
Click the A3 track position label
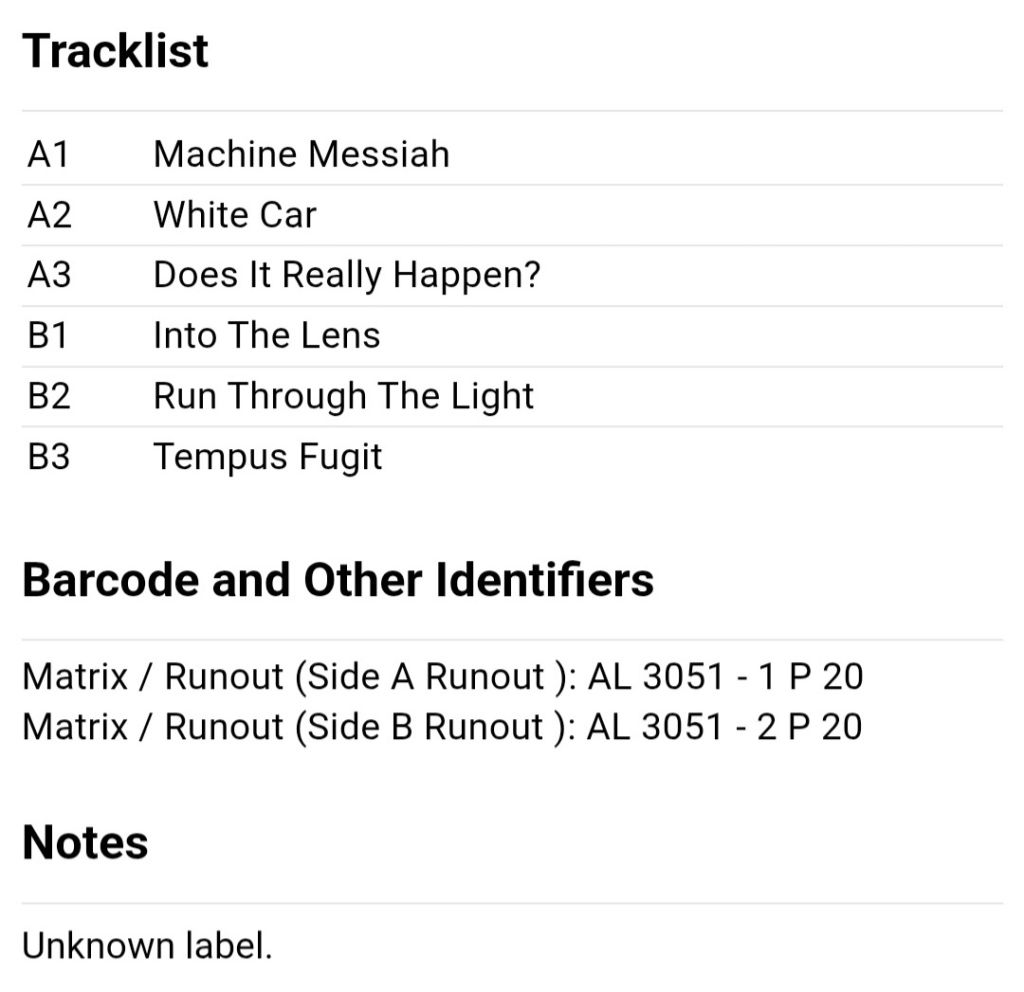tap(49, 274)
